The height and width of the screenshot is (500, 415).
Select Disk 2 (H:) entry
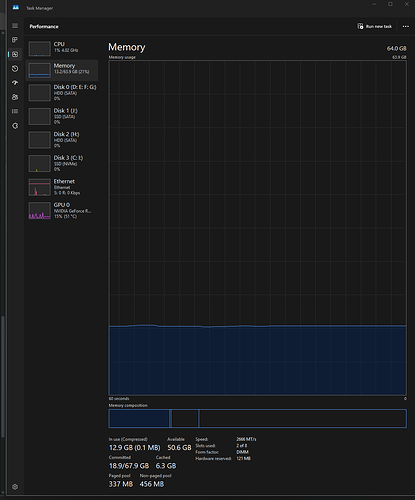click(x=62, y=140)
